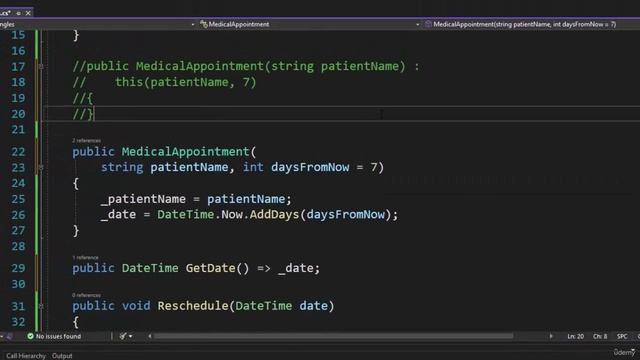Click 'daysFromNow' parameter on line 23
The width and height of the screenshot is (640, 360).
[310, 167]
